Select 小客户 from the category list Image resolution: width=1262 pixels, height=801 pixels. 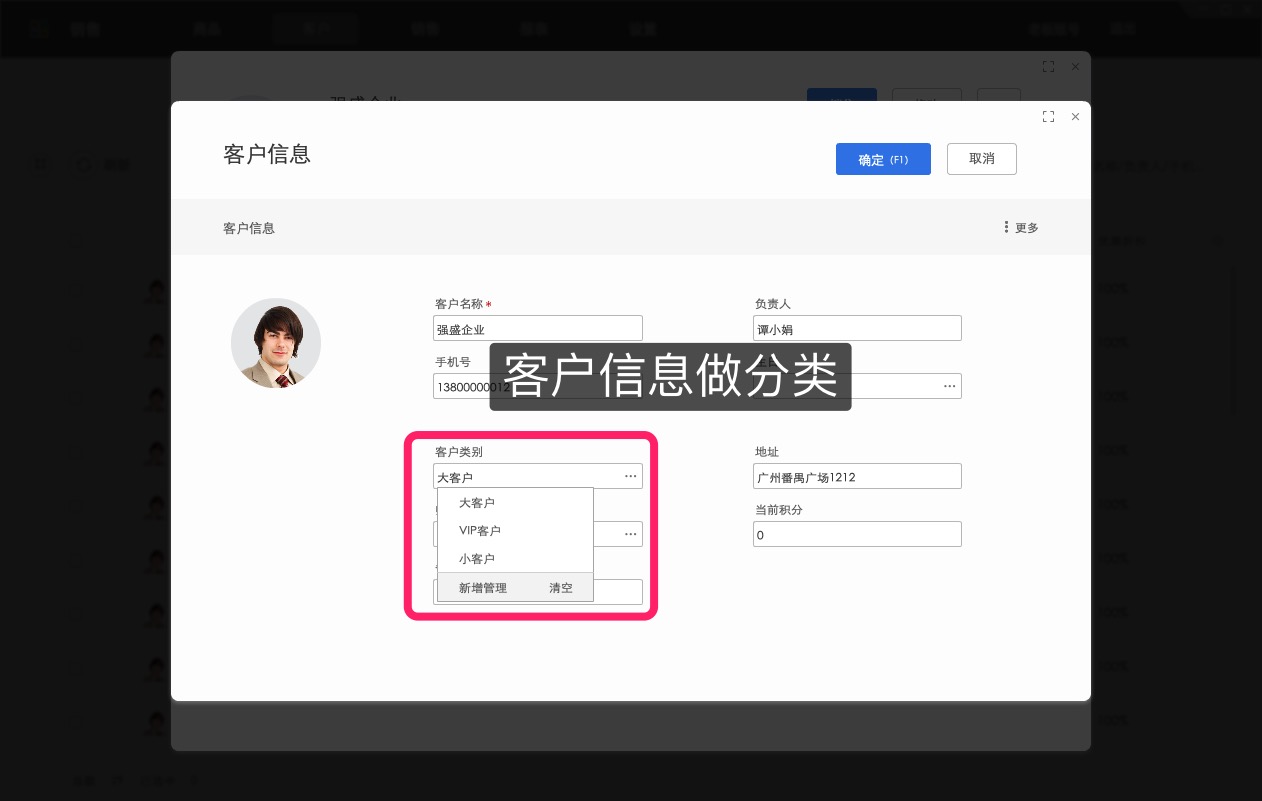pos(477,559)
